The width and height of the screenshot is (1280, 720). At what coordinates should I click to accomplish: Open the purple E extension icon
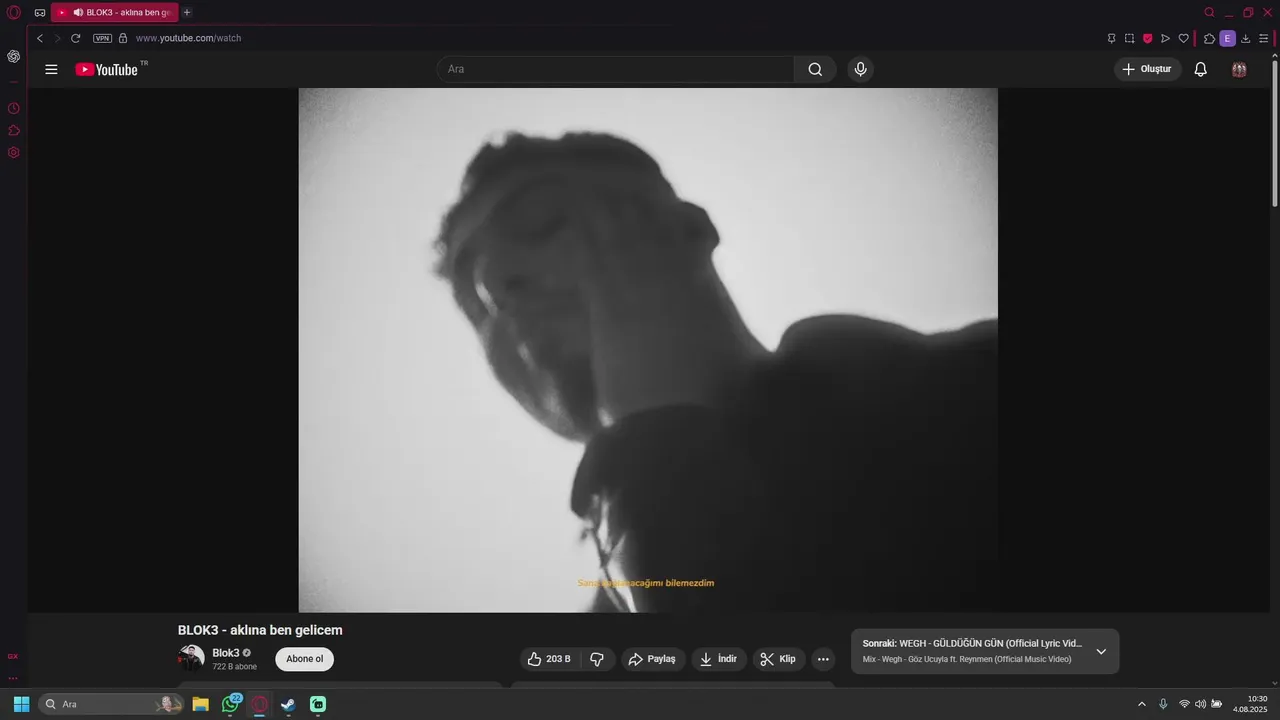(x=1227, y=38)
